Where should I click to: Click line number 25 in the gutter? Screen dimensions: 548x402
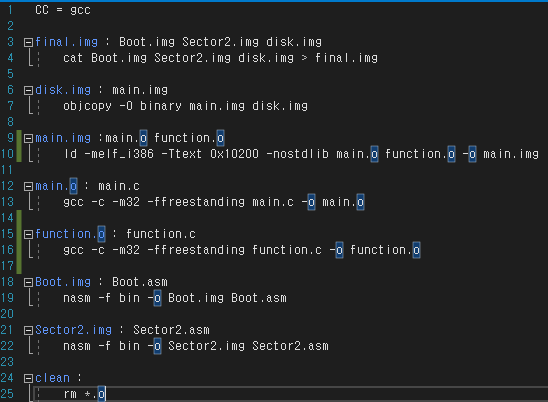(x=7, y=394)
